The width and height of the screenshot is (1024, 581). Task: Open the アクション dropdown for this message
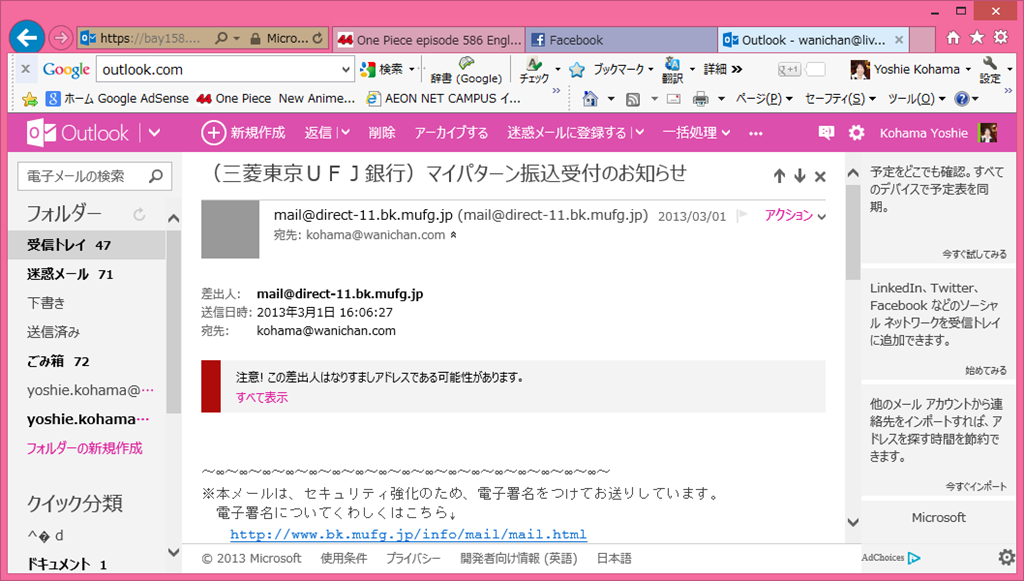click(795, 215)
